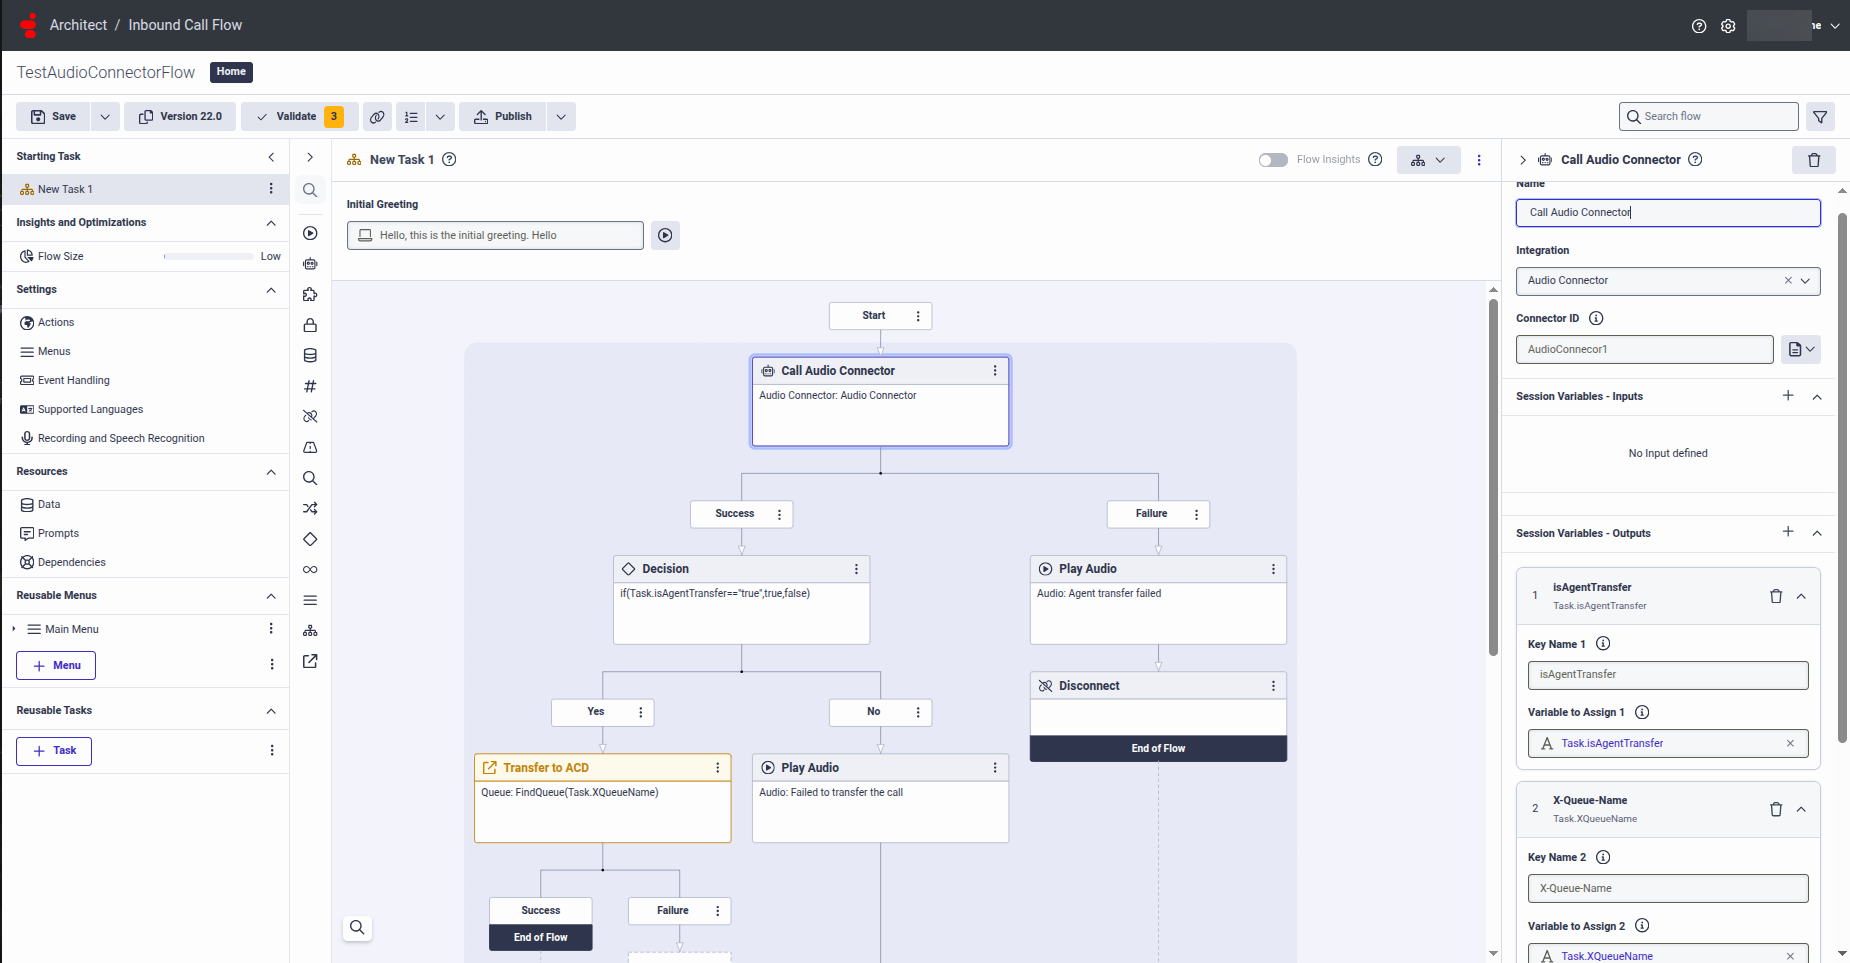Open Event Handling settings
The height and width of the screenshot is (963, 1850).
point(73,380)
